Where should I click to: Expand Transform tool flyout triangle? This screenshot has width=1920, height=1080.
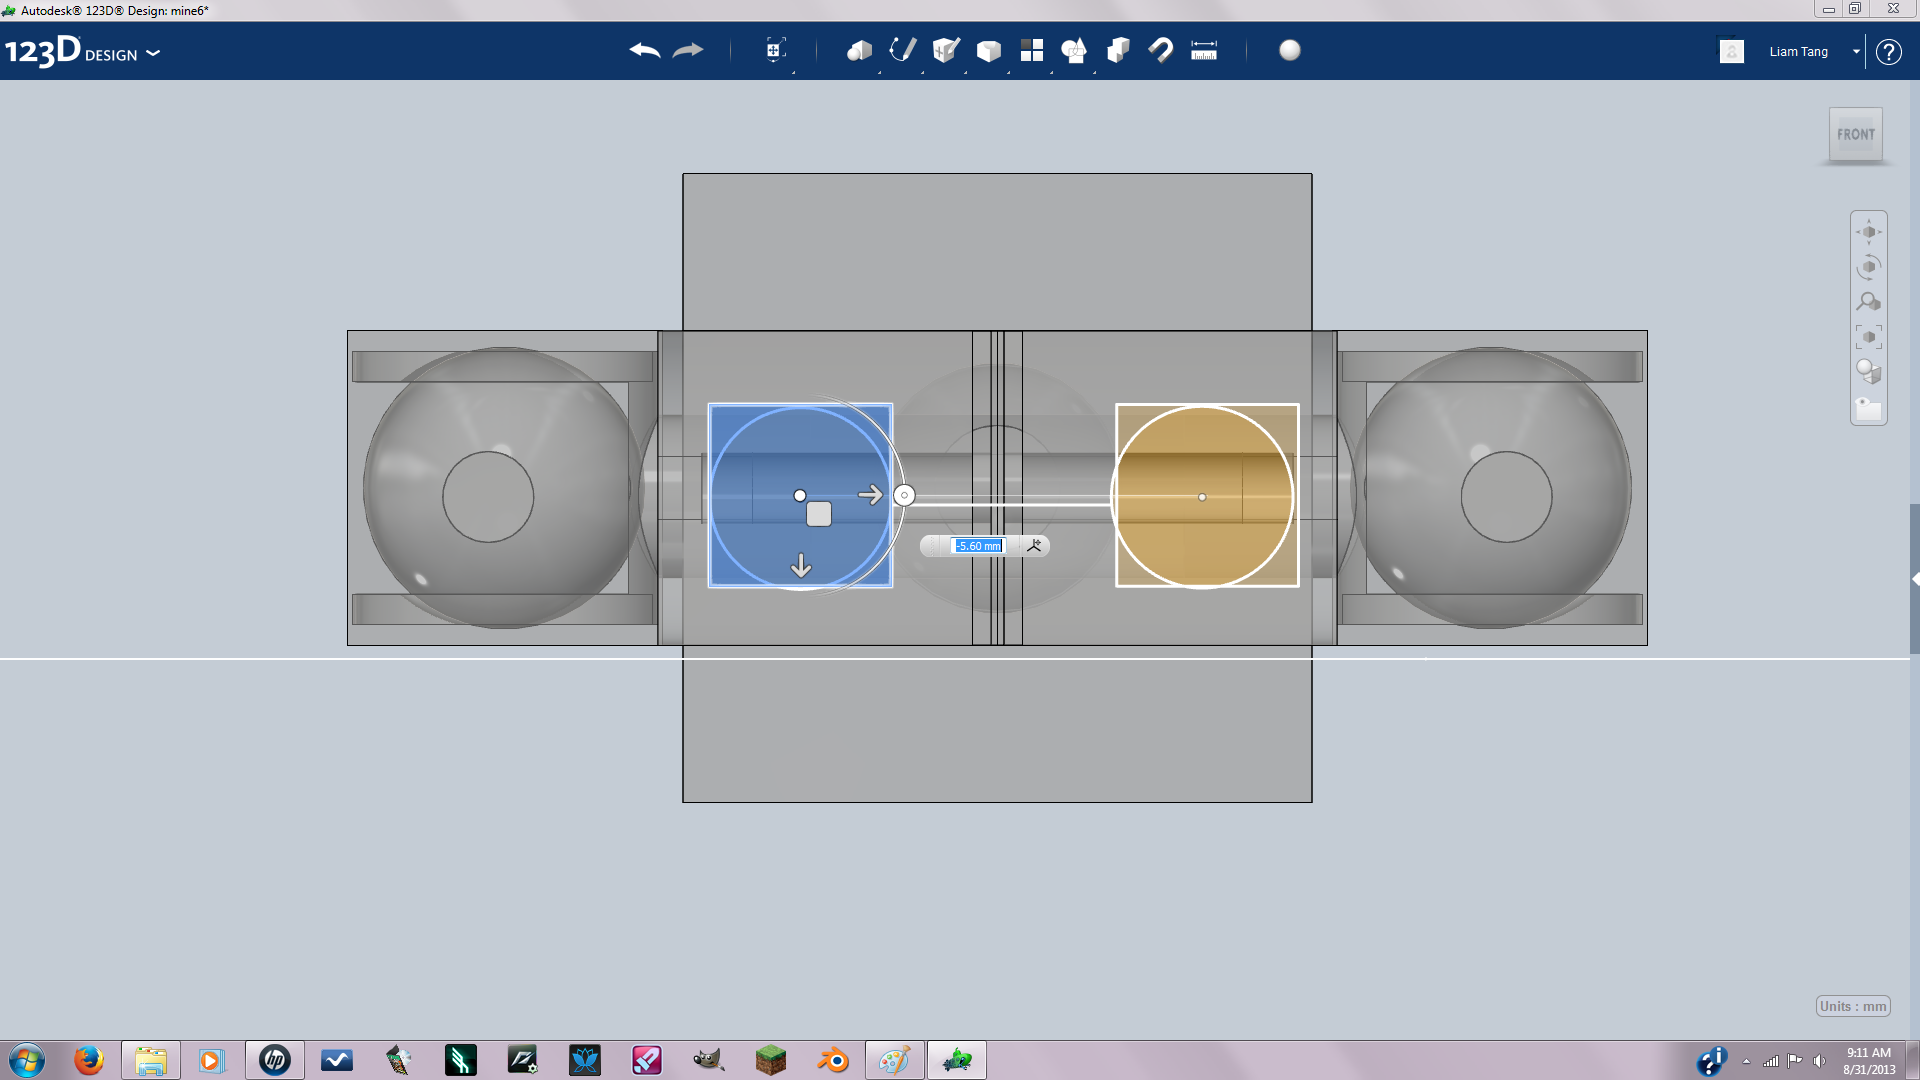click(x=793, y=72)
